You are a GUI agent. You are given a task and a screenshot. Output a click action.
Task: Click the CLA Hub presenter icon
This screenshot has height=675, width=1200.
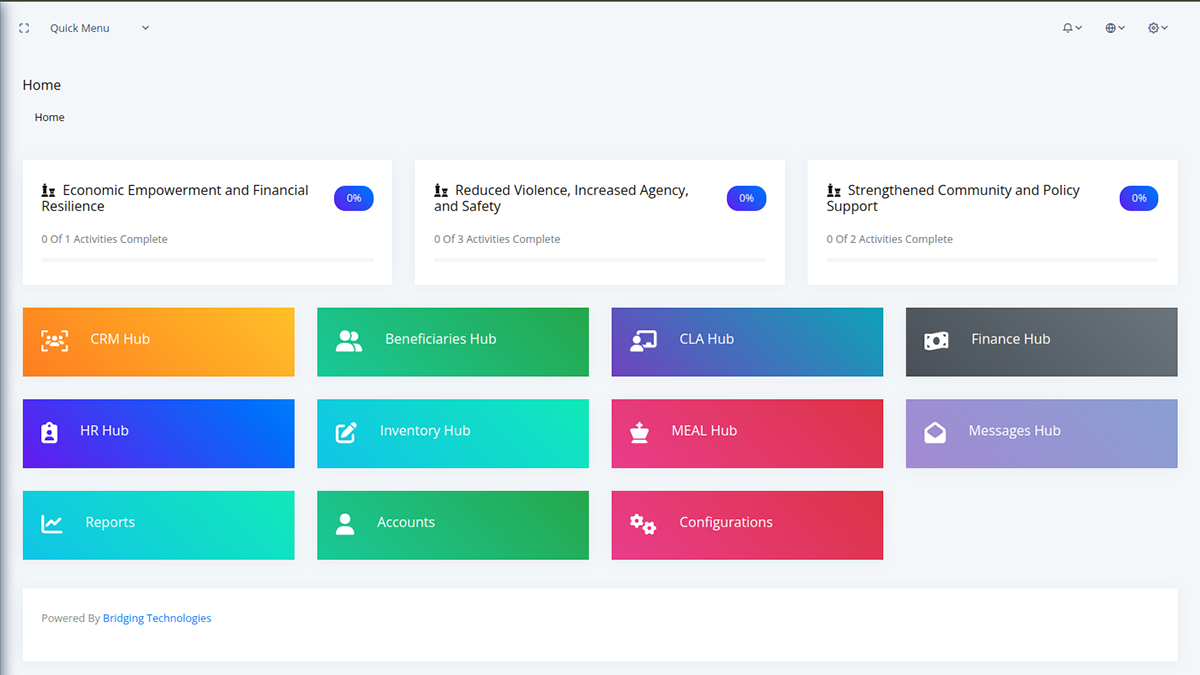coord(643,341)
